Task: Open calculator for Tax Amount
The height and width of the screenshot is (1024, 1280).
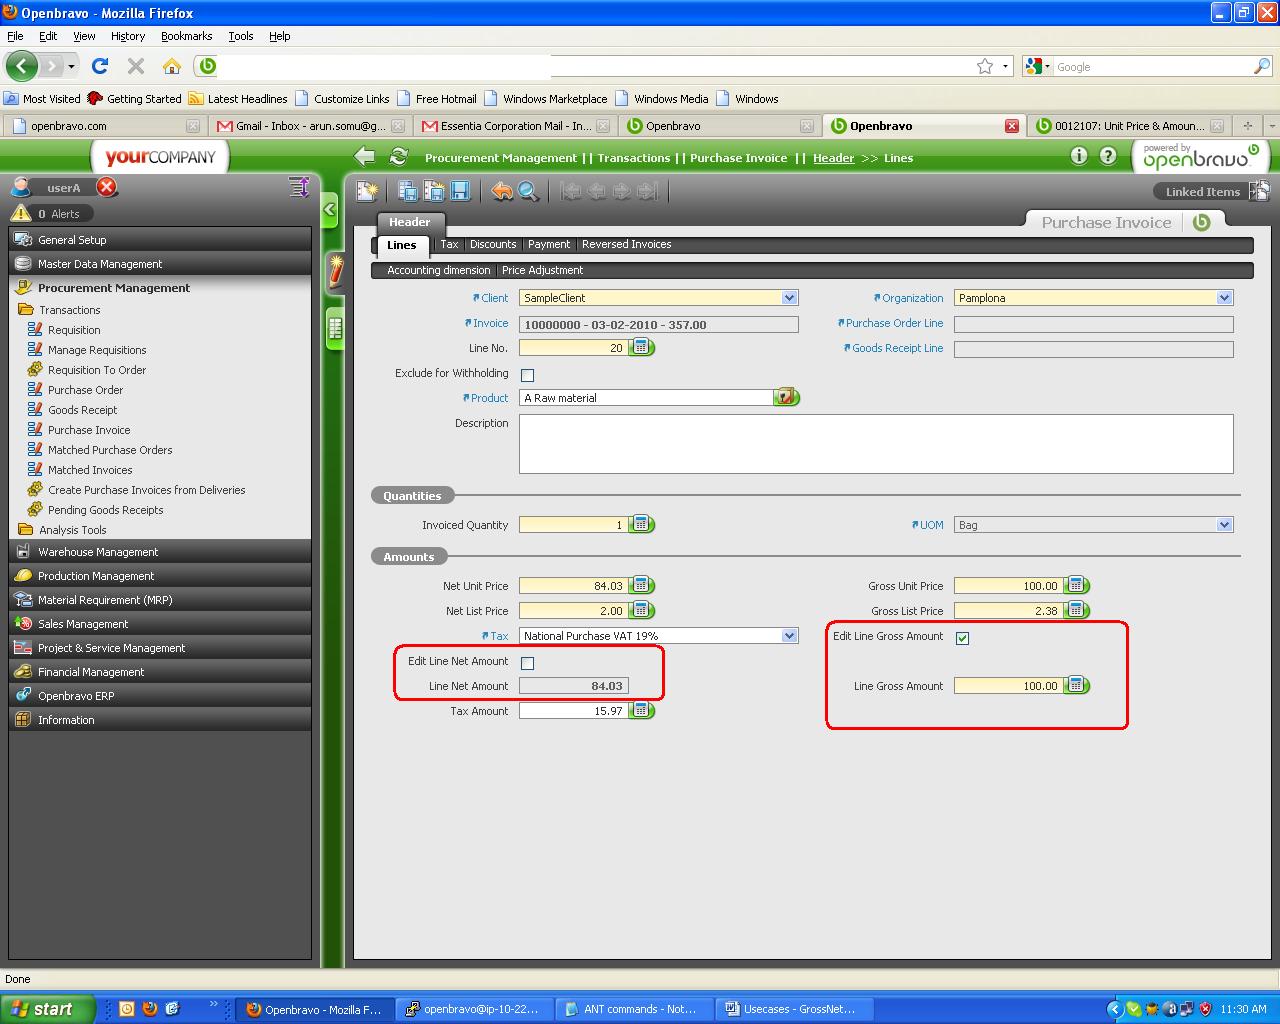Action: coord(641,710)
